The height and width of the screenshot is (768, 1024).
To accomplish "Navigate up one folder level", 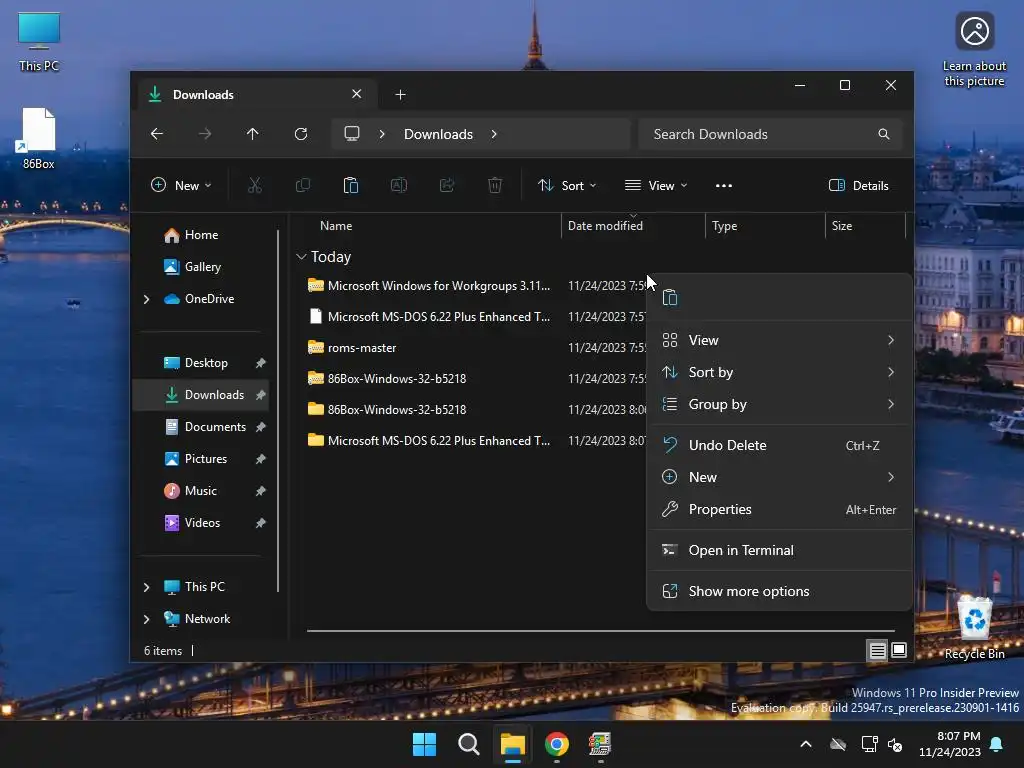I will [253, 134].
